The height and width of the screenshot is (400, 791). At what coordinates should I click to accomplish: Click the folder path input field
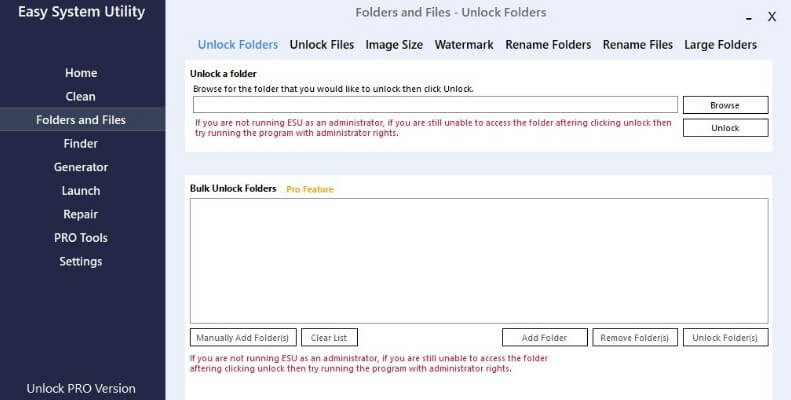click(x=435, y=105)
